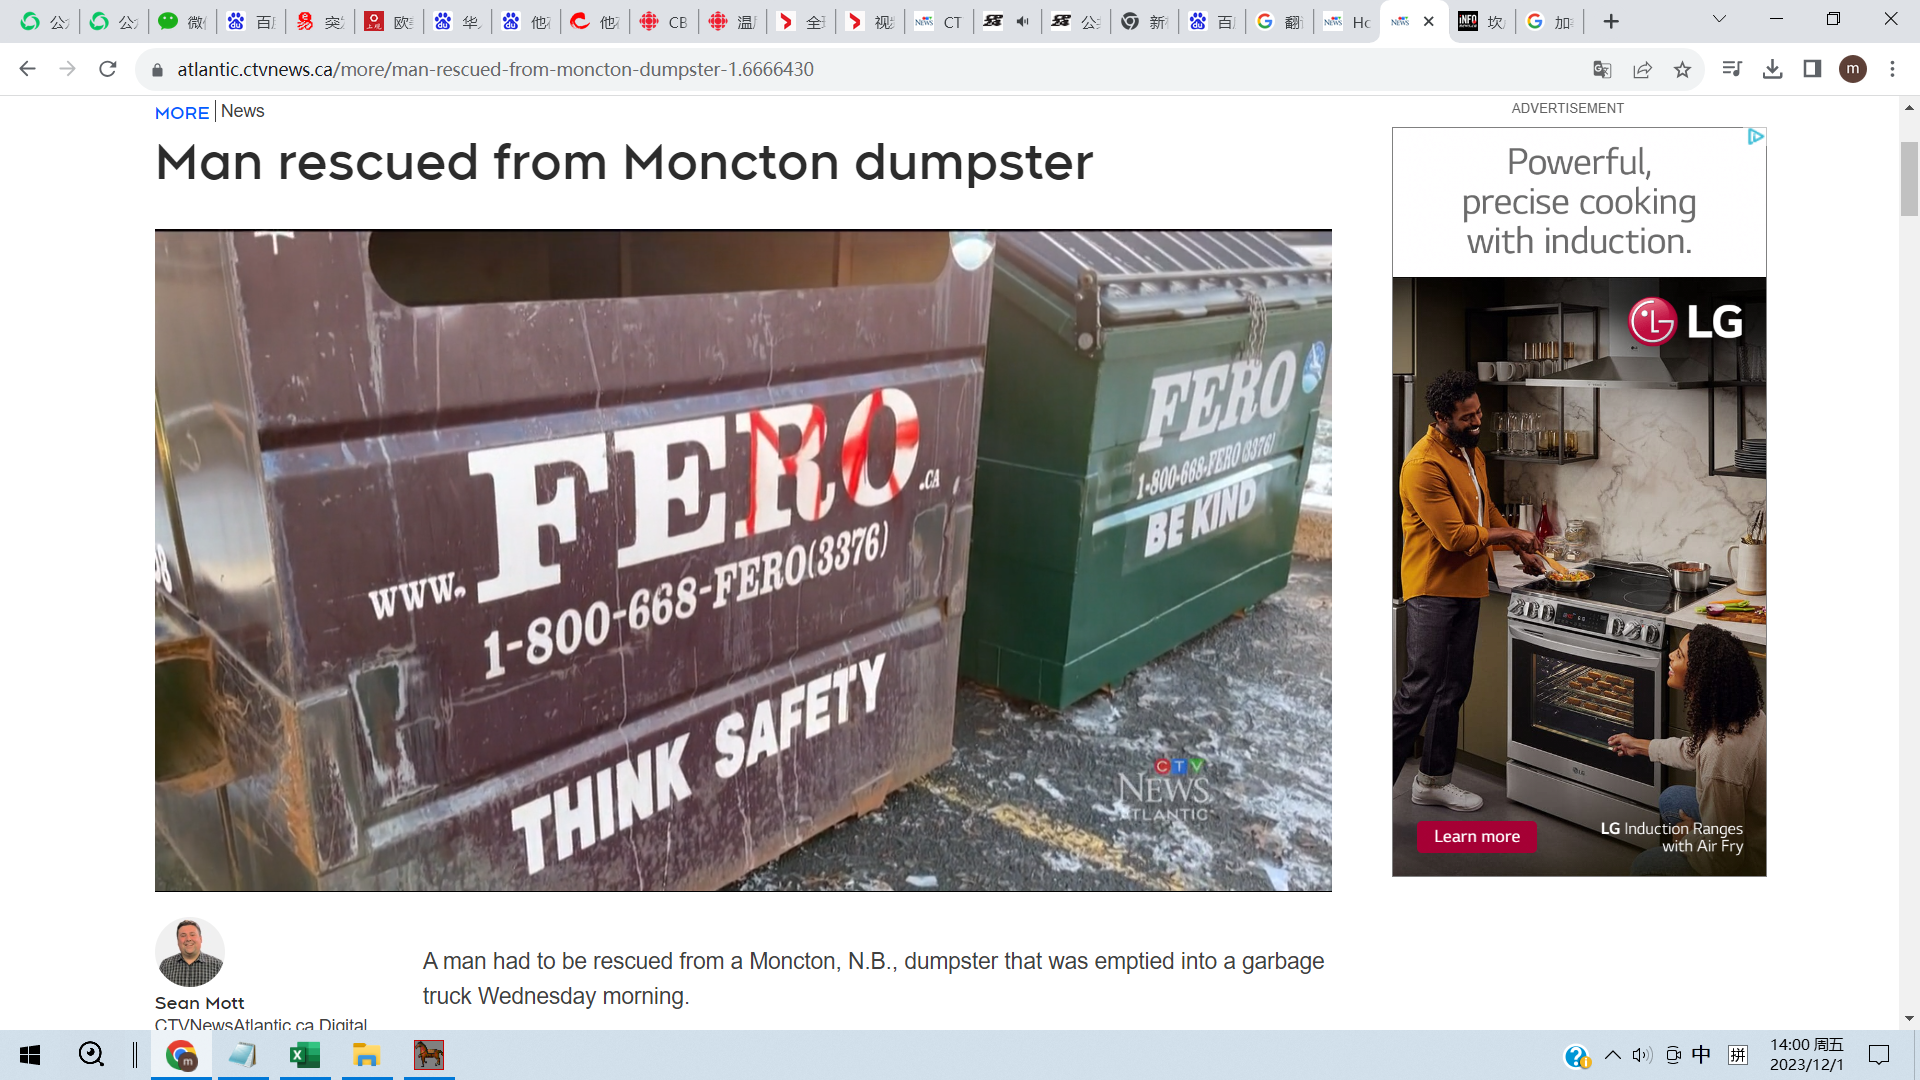1920x1080 pixels.
Task: Switch to the Google translate tab
Action: [1279, 21]
